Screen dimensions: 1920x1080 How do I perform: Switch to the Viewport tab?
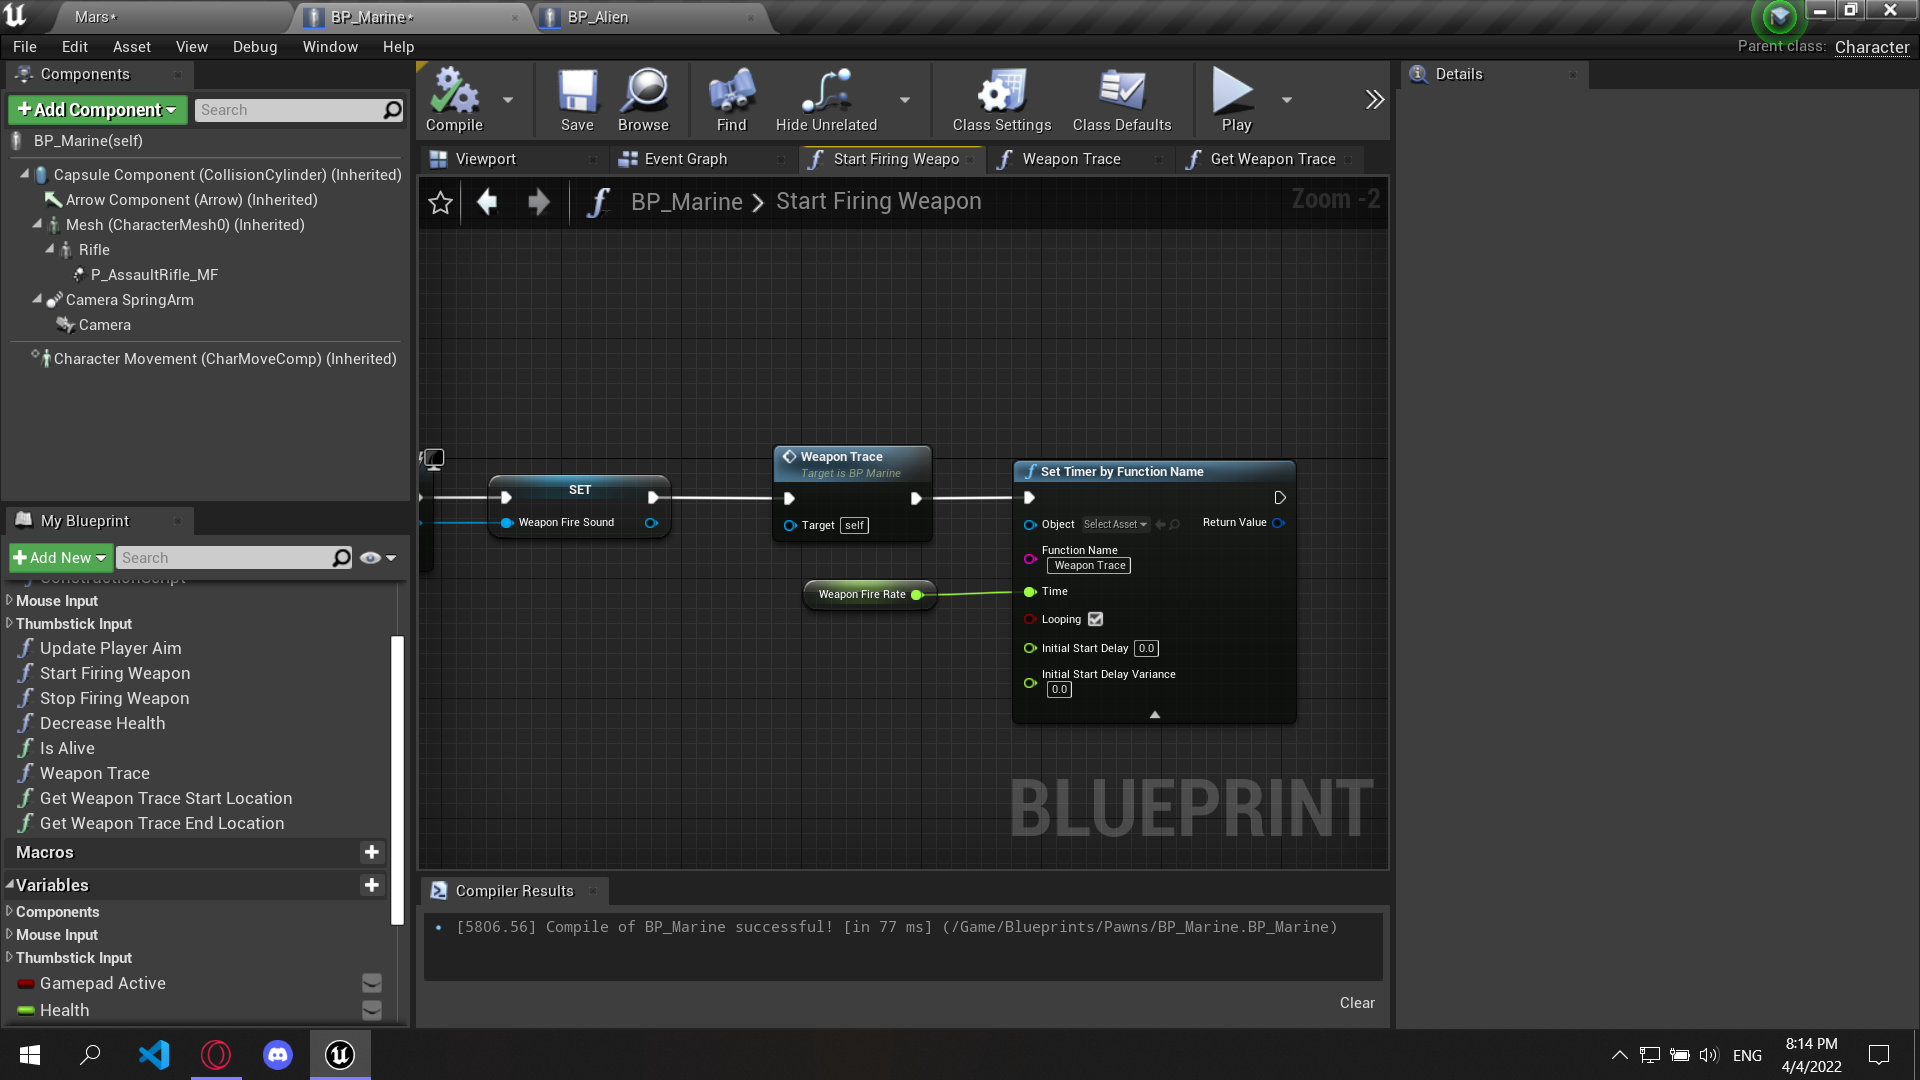(486, 159)
